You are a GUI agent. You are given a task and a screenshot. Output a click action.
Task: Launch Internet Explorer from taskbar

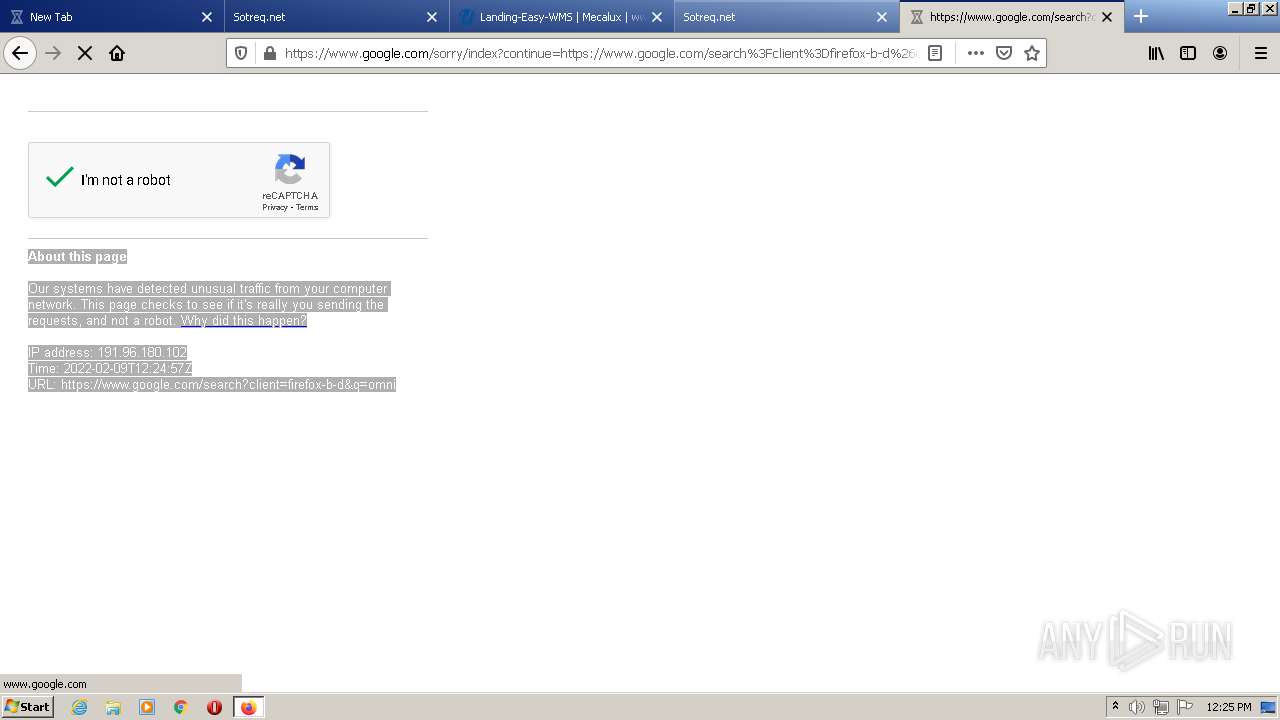[80, 707]
